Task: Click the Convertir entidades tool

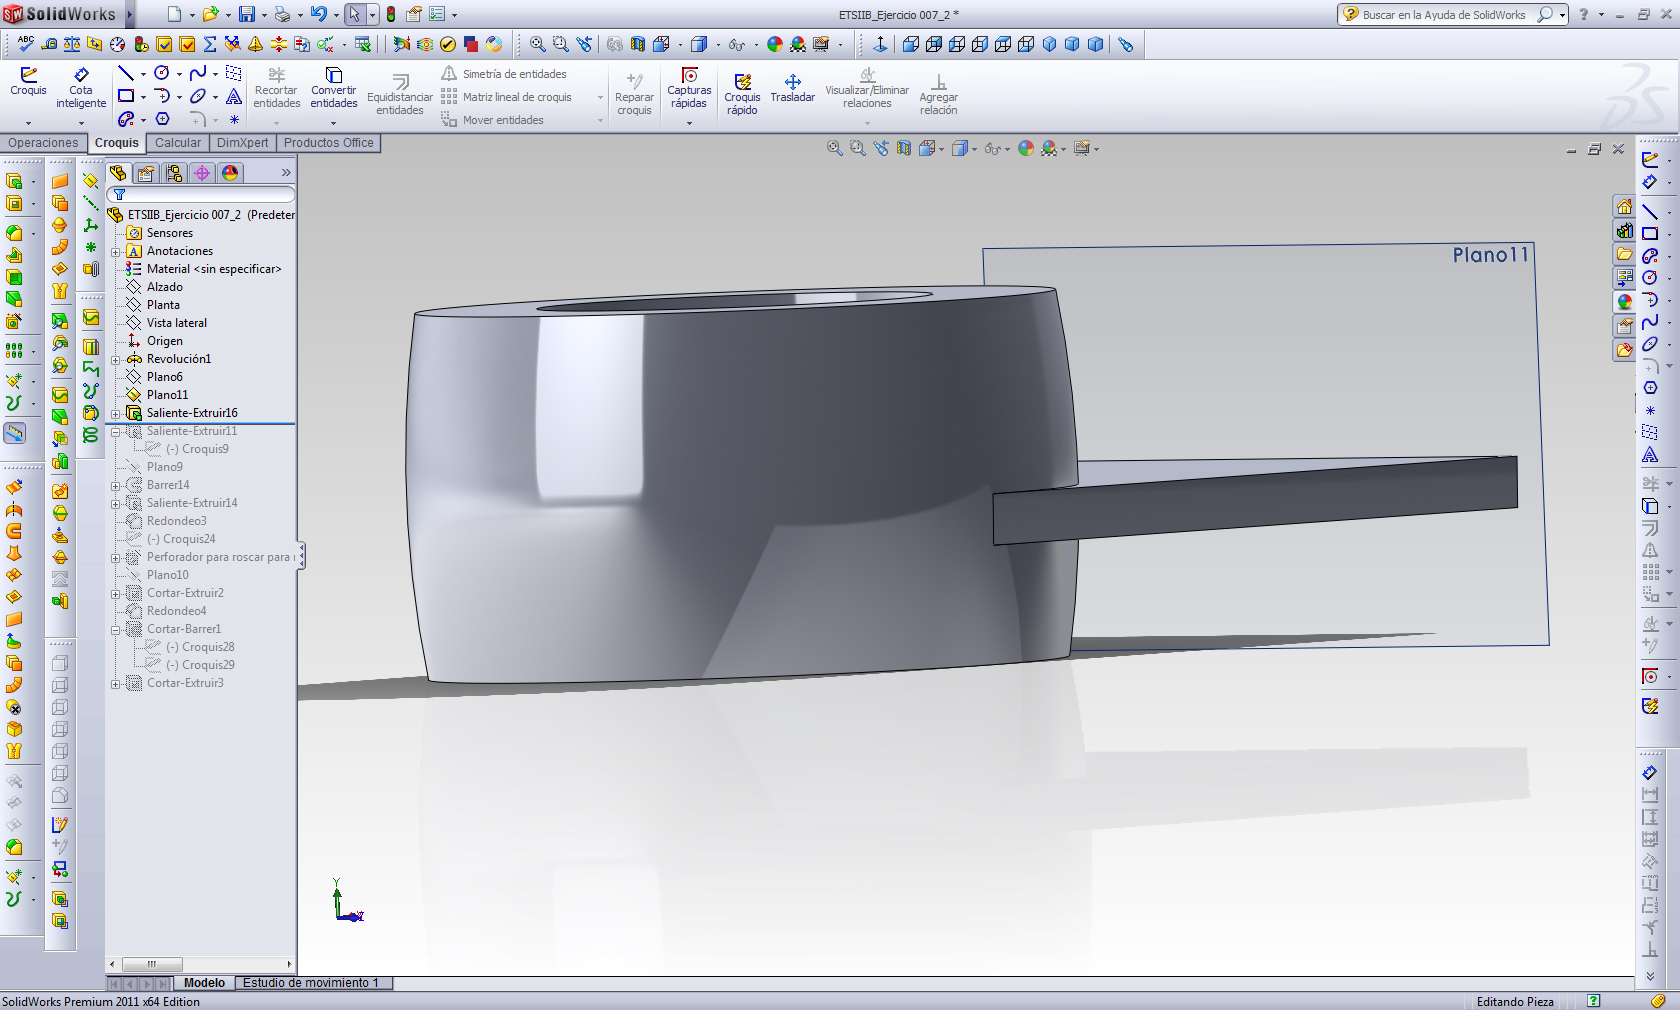Action: pyautogui.click(x=334, y=88)
